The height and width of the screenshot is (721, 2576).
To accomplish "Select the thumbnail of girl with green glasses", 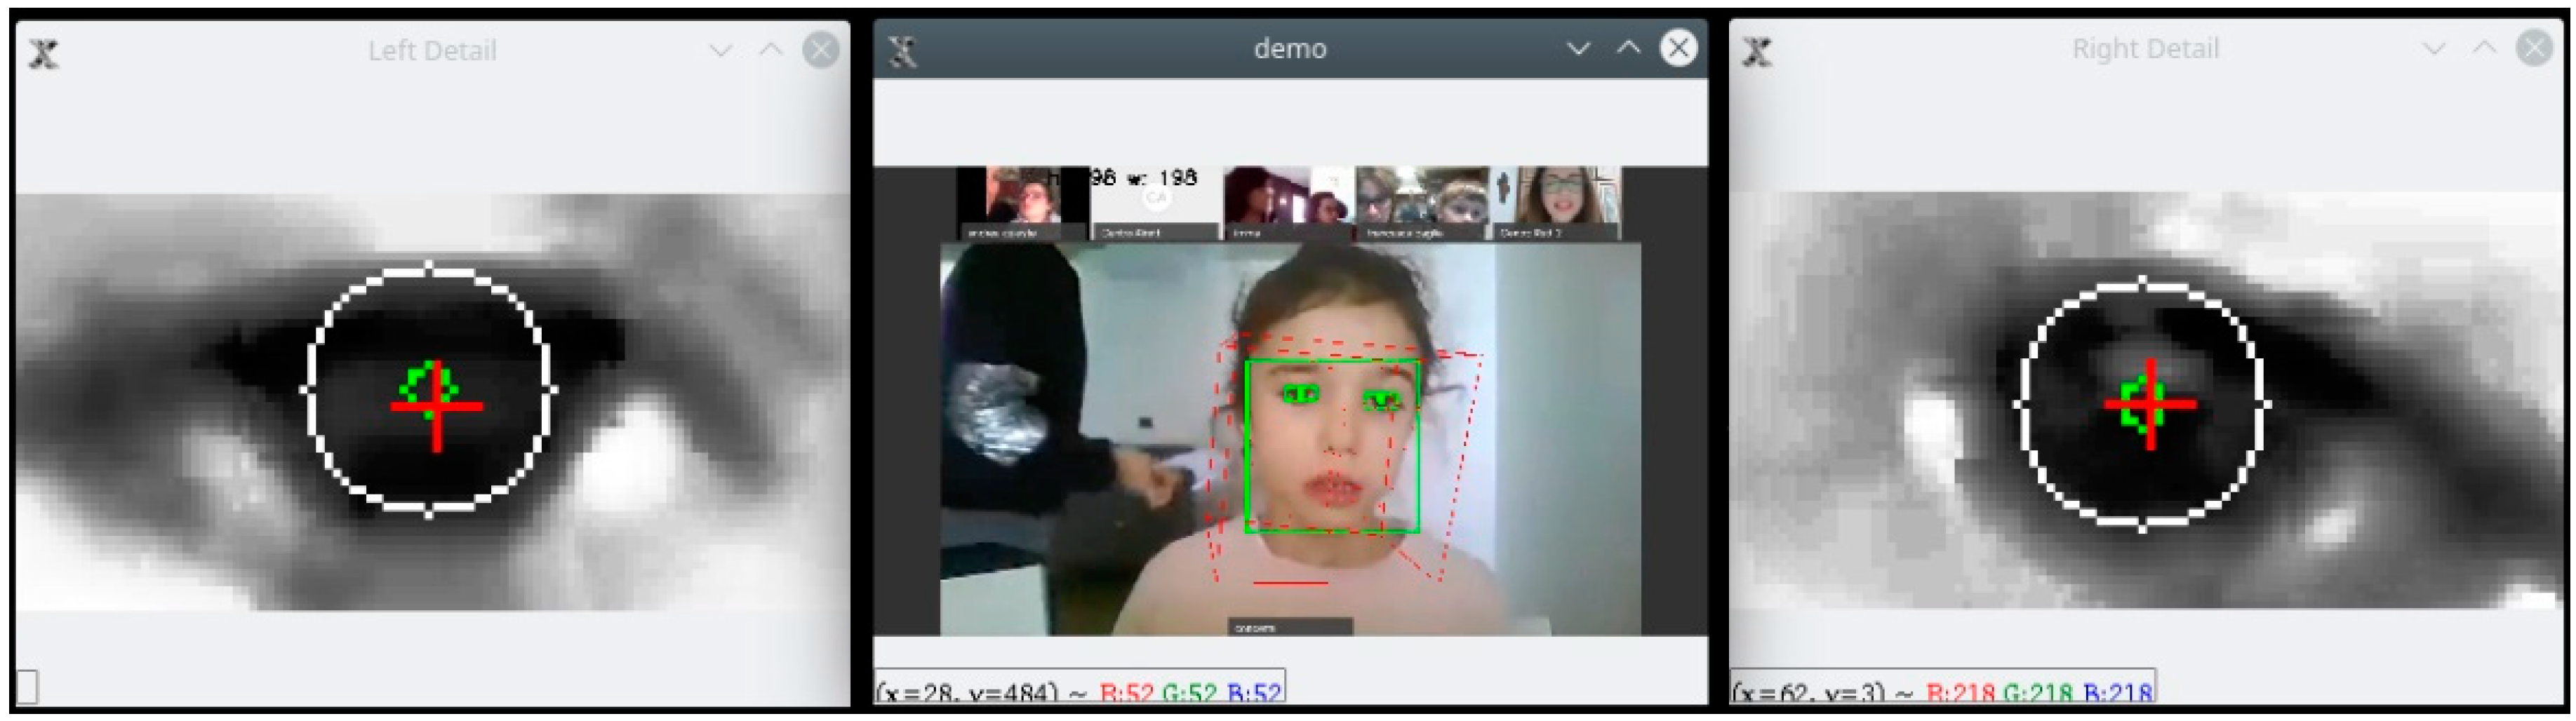I will 1556,203.
